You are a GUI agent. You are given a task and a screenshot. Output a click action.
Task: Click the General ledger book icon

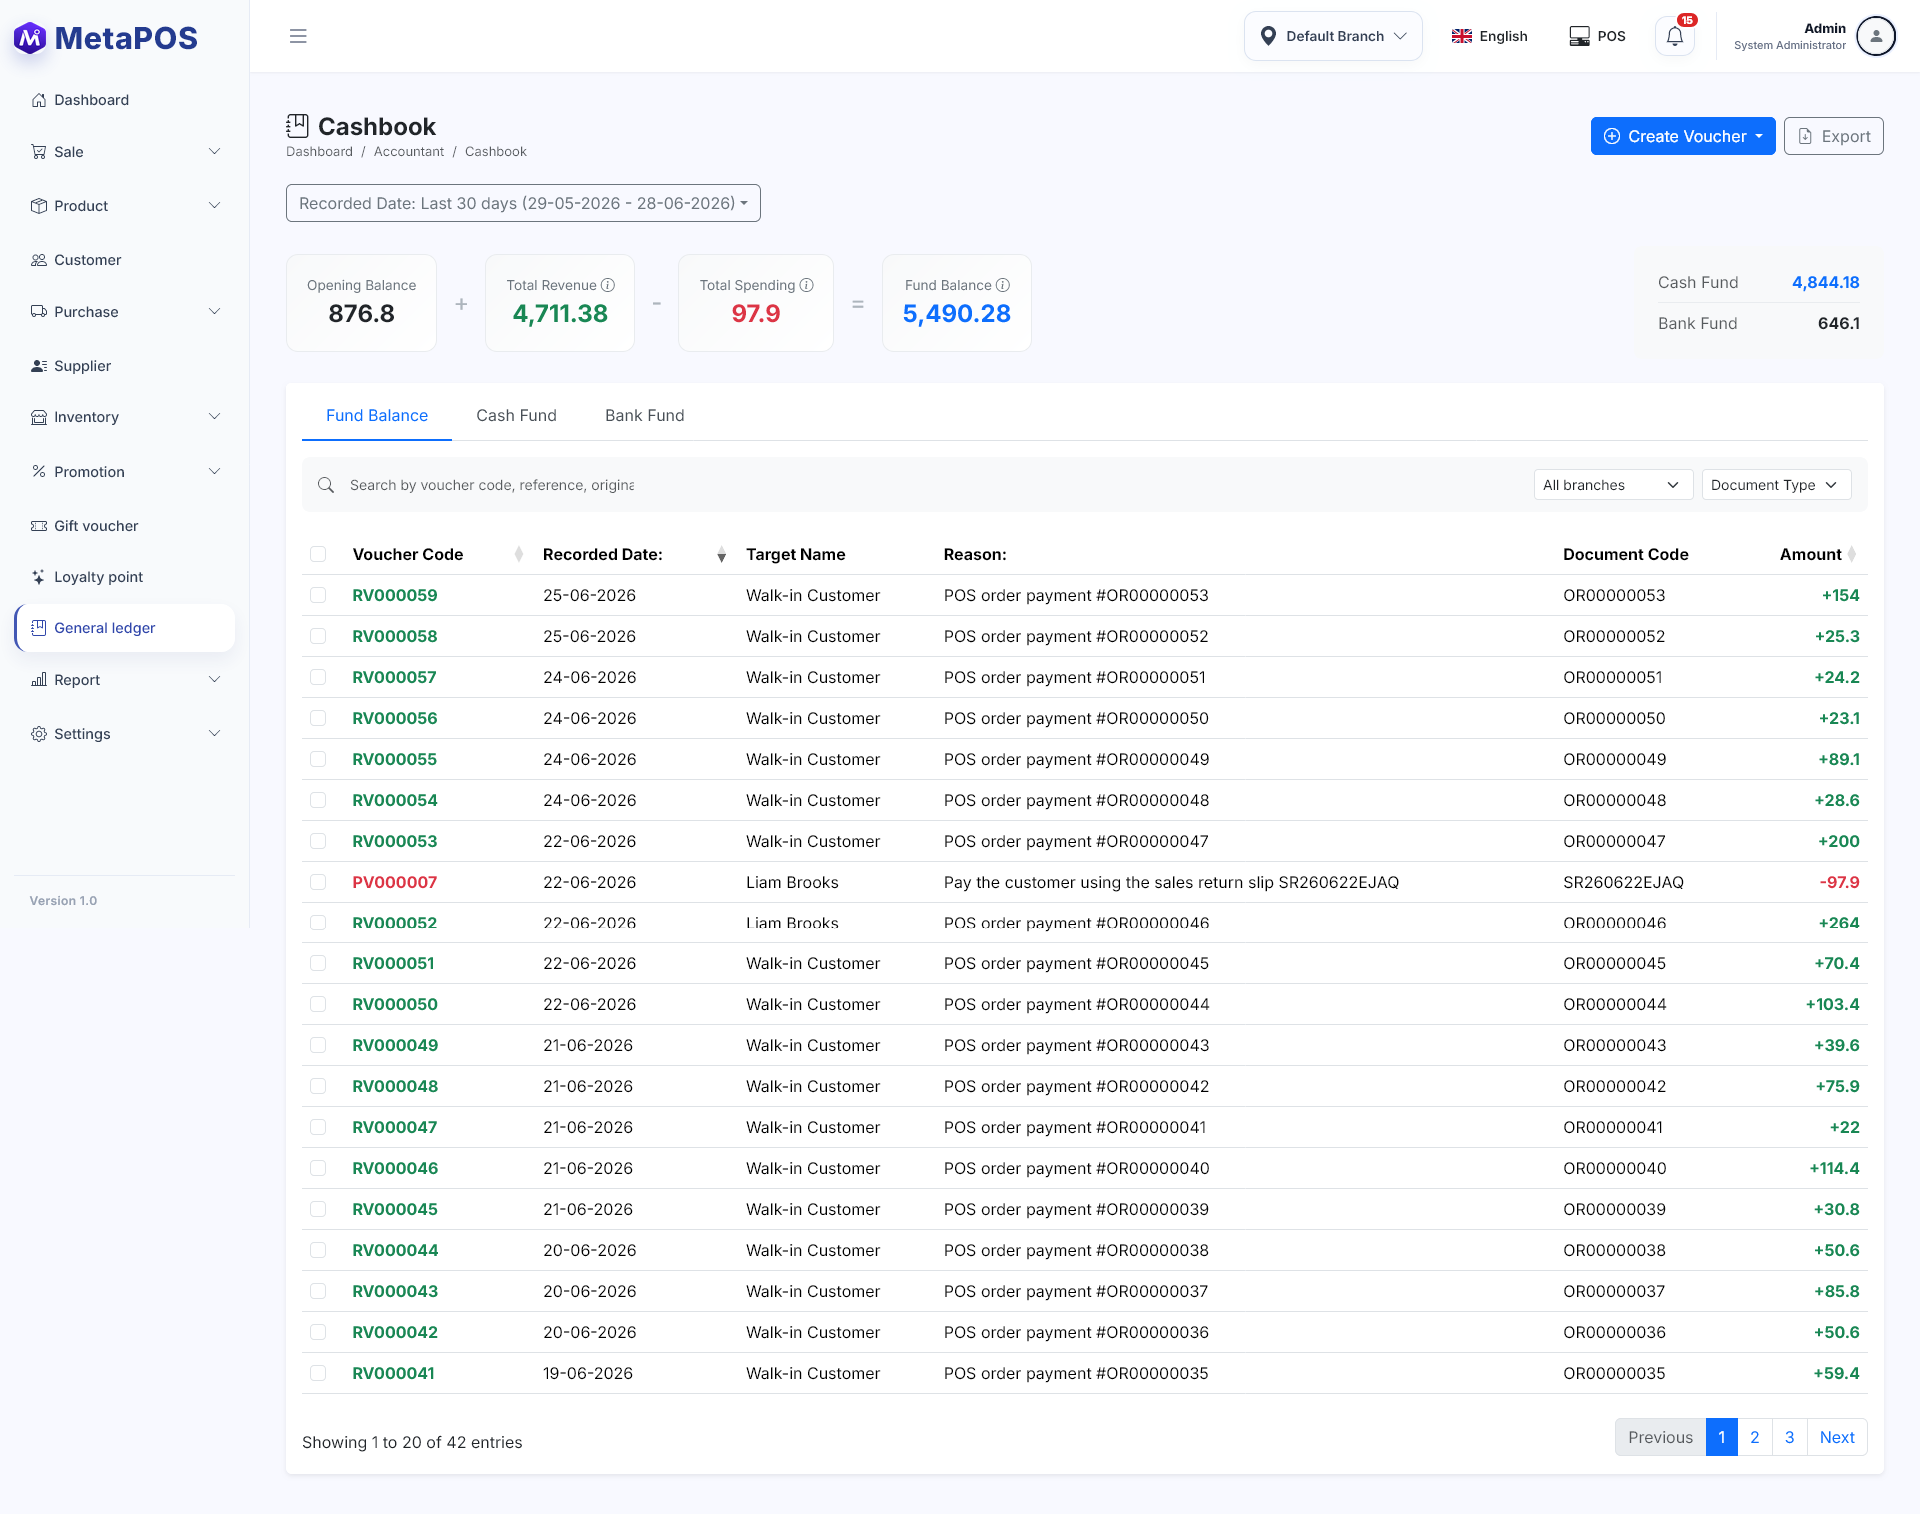[x=39, y=628]
